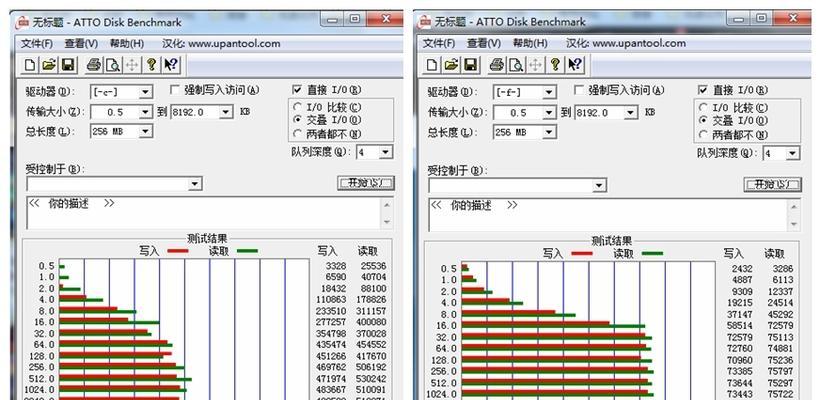Screen dimensions: 820x400
Task: Open queue depth dropdown in right window
Action: click(x=793, y=153)
